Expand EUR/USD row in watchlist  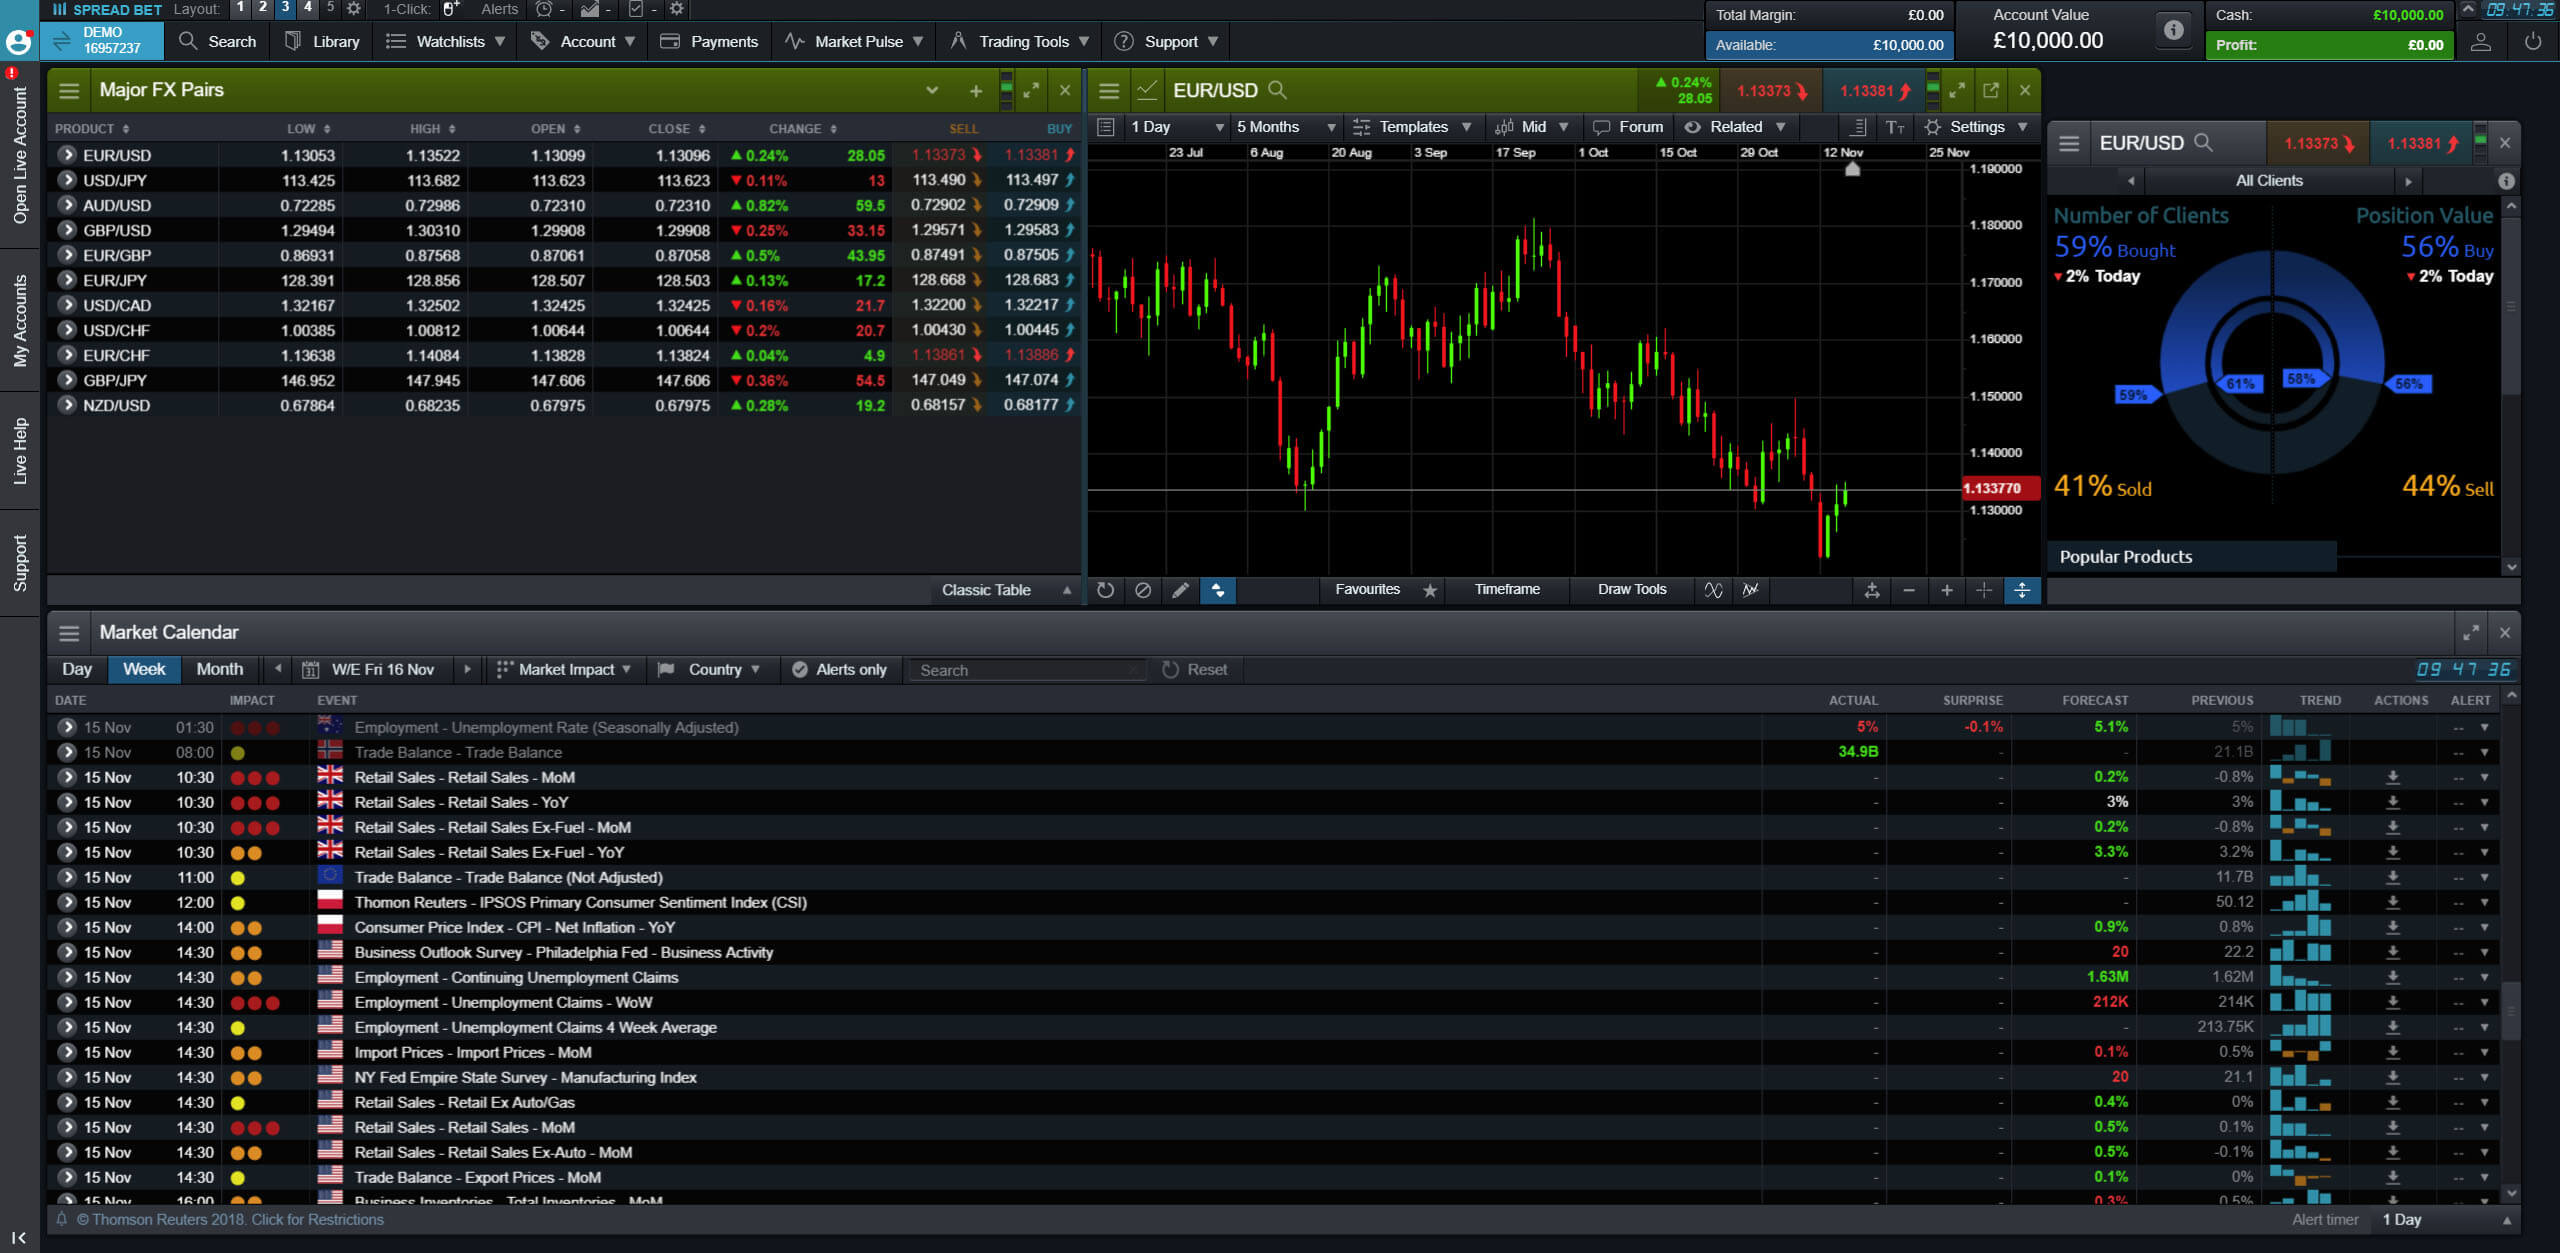[67, 155]
